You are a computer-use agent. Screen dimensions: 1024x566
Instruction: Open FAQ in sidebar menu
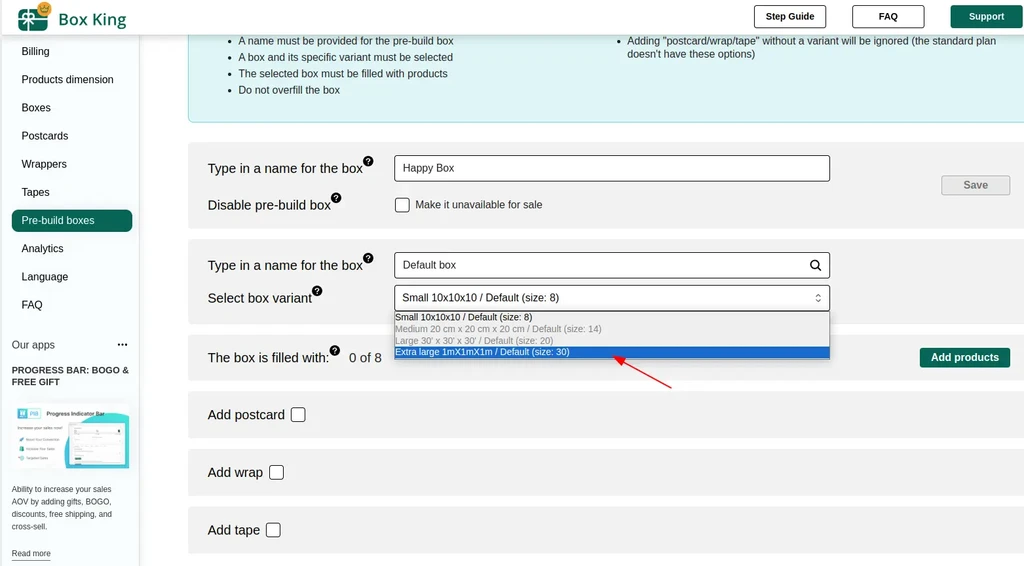pos(32,305)
